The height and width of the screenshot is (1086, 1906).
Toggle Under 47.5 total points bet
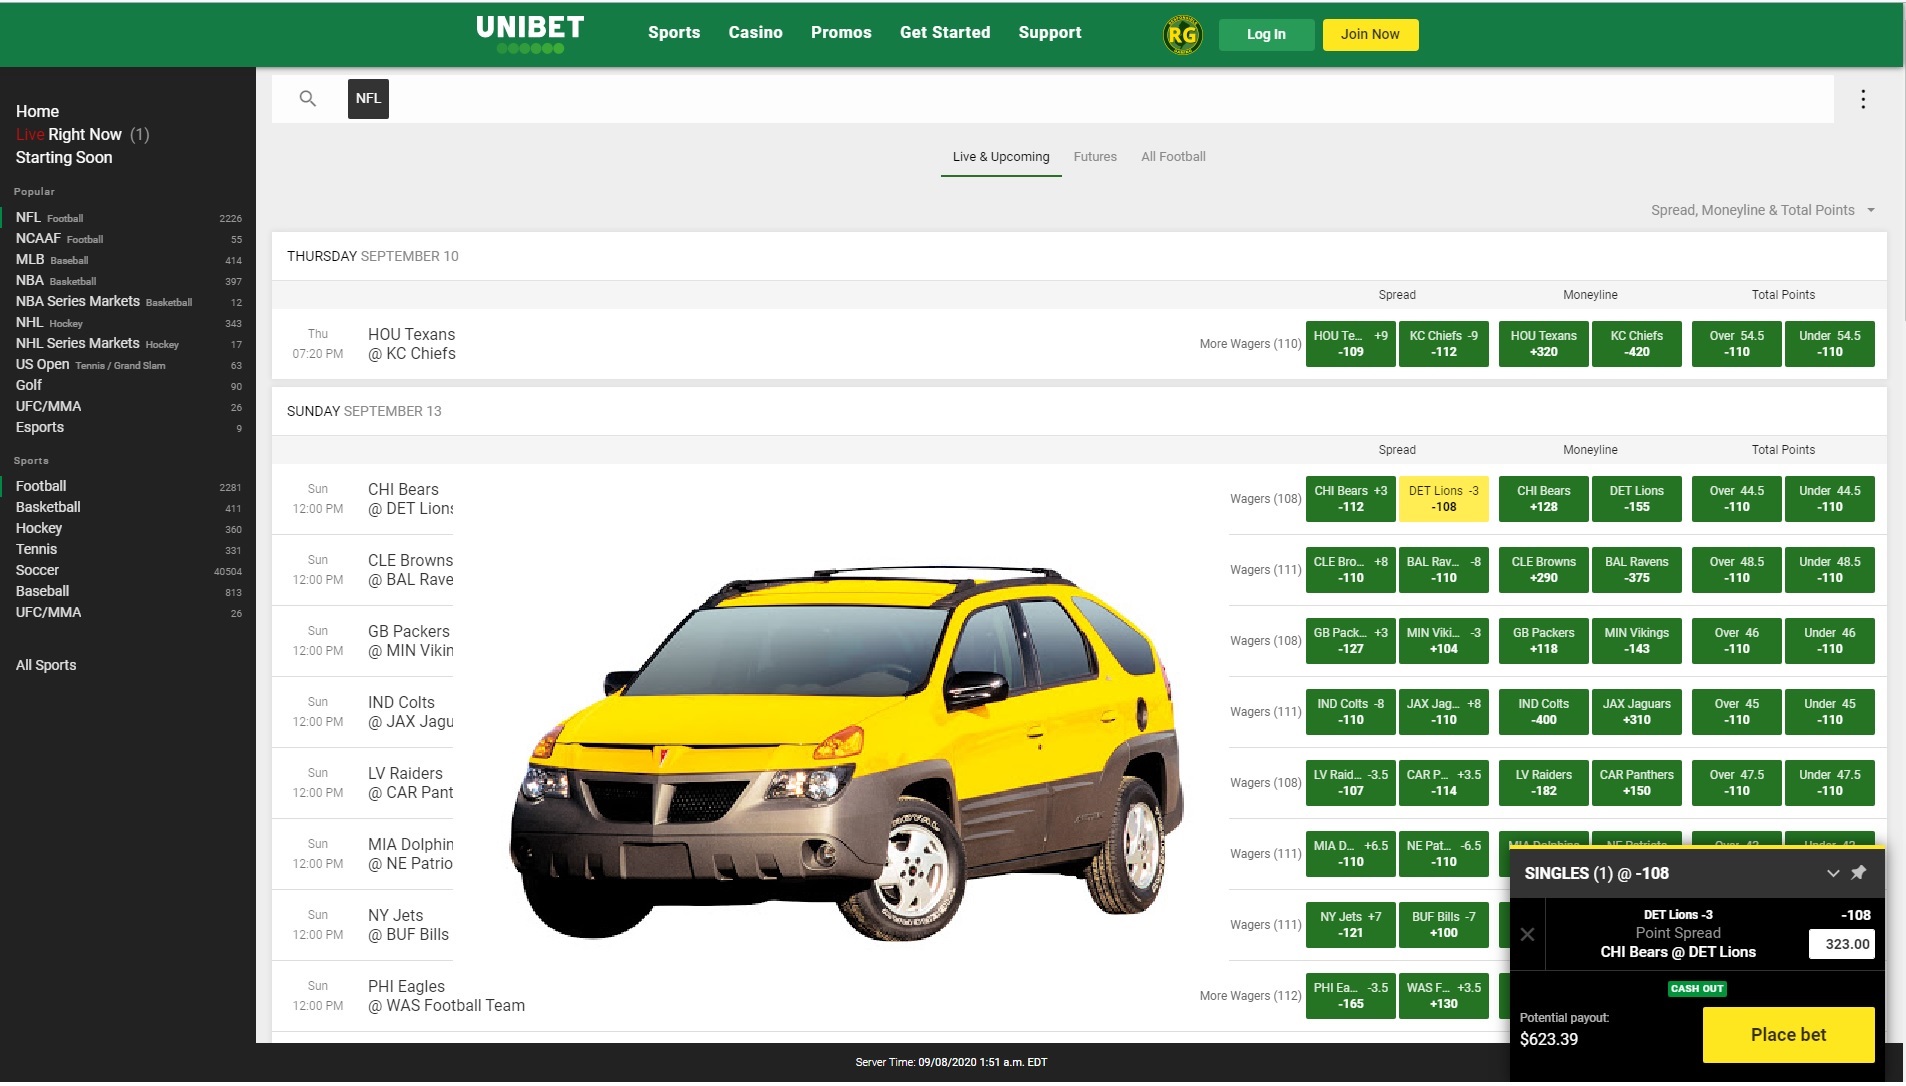point(1829,783)
